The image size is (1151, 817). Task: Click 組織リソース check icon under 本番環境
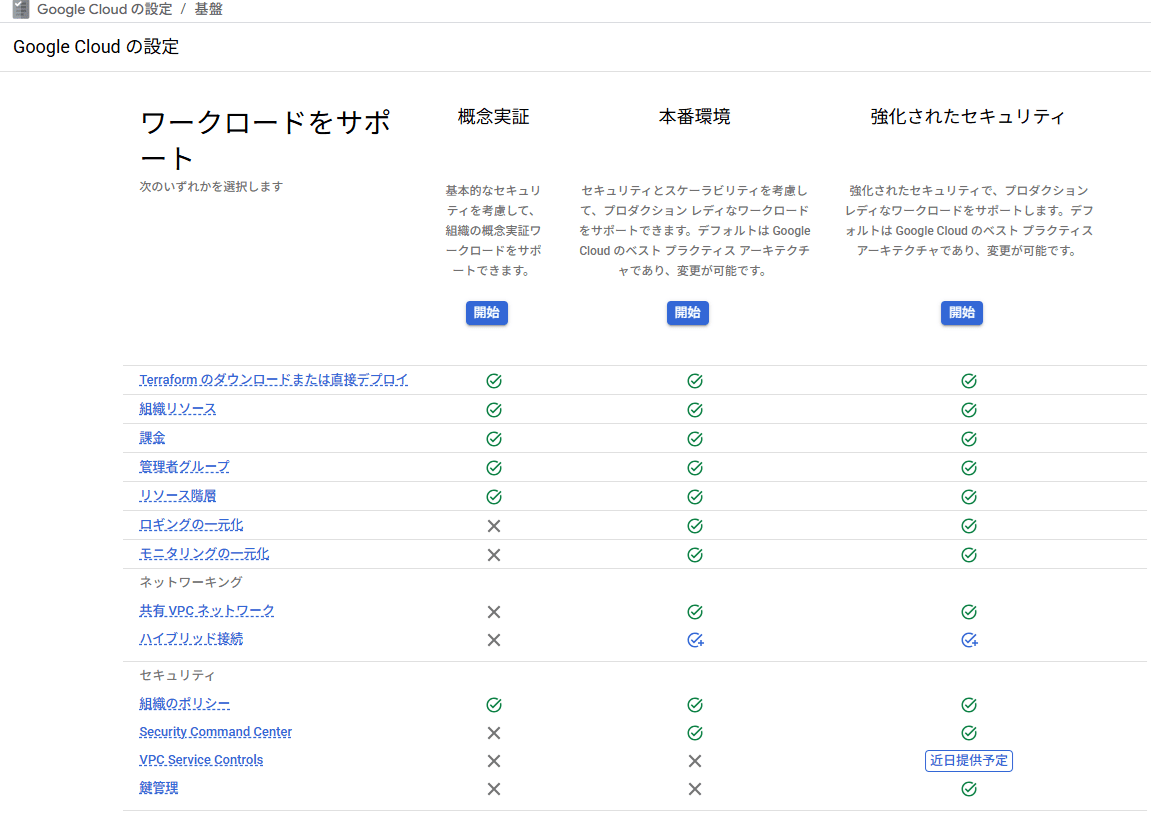694,410
